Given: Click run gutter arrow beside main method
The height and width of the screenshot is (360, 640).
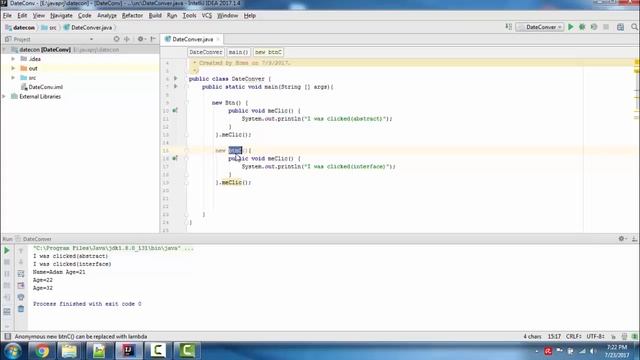Looking at the screenshot, I should (176, 87).
